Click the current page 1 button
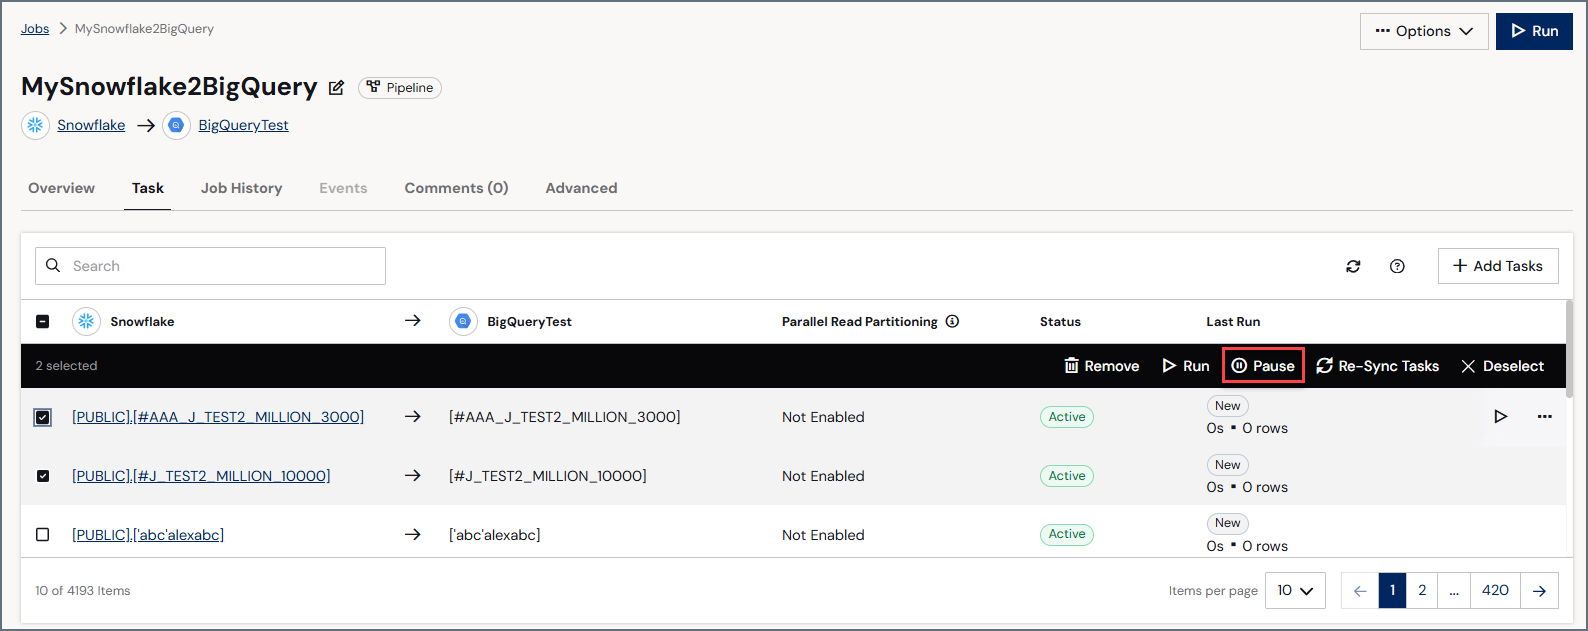The height and width of the screenshot is (631, 1588). [x=1392, y=590]
